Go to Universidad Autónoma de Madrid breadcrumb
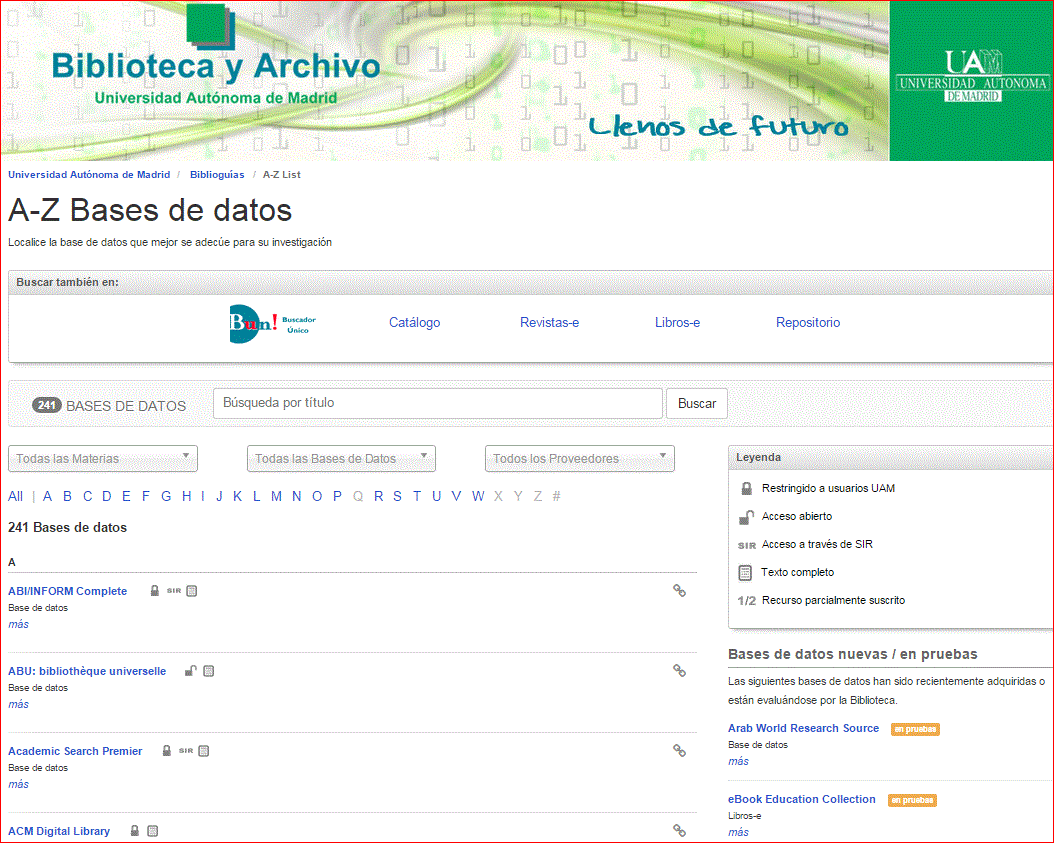This screenshot has width=1054, height=843. [x=89, y=174]
